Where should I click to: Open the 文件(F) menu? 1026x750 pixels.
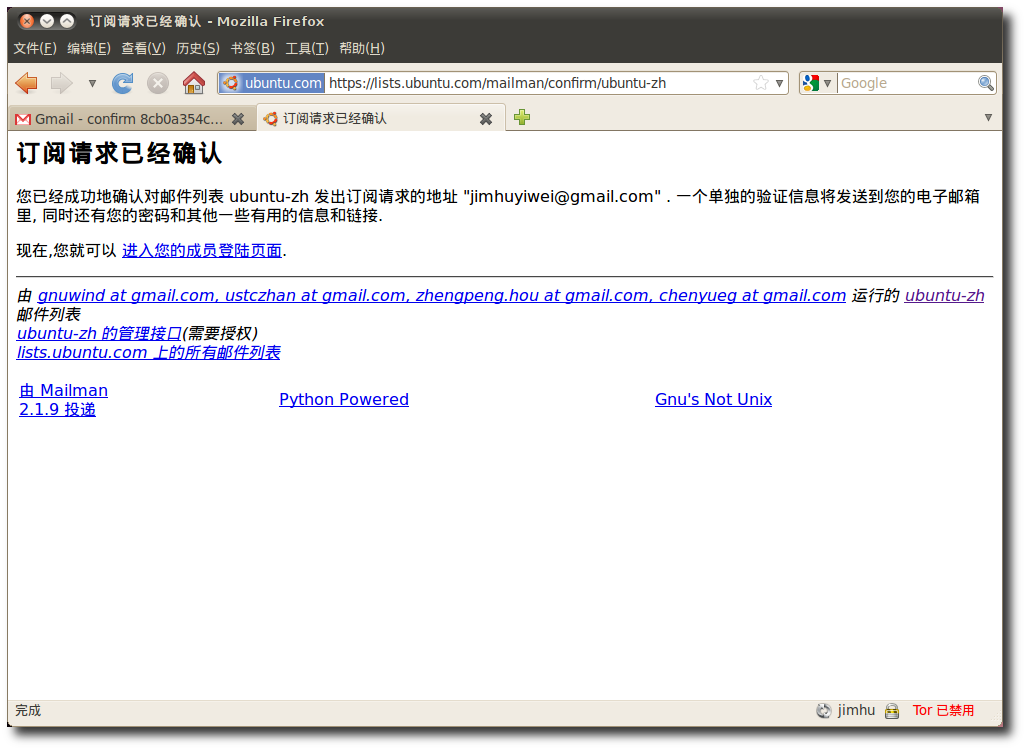35,48
